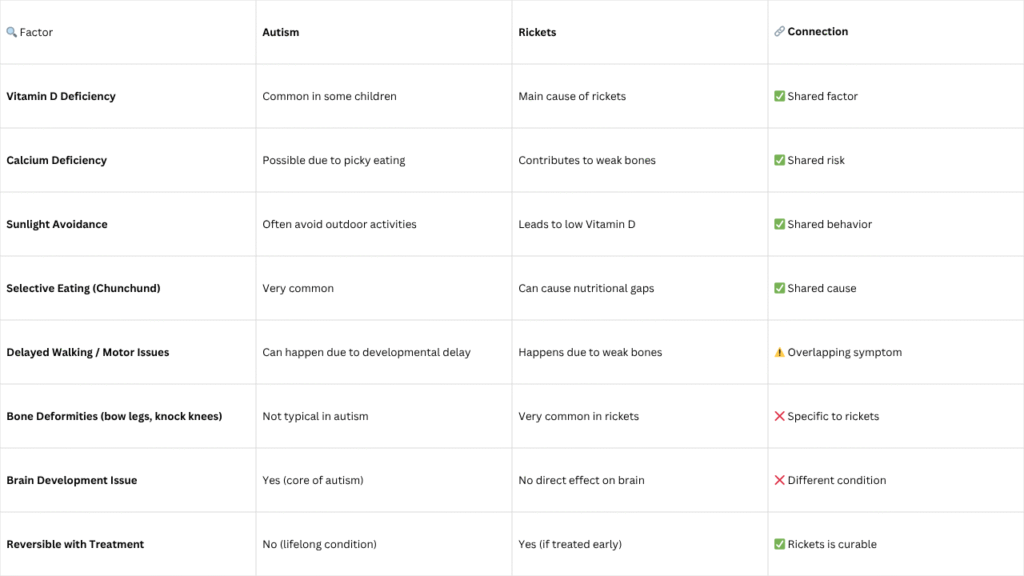The image size is (1024, 576).
Task: Click the red X beside Different condition
Action: click(779, 480)
